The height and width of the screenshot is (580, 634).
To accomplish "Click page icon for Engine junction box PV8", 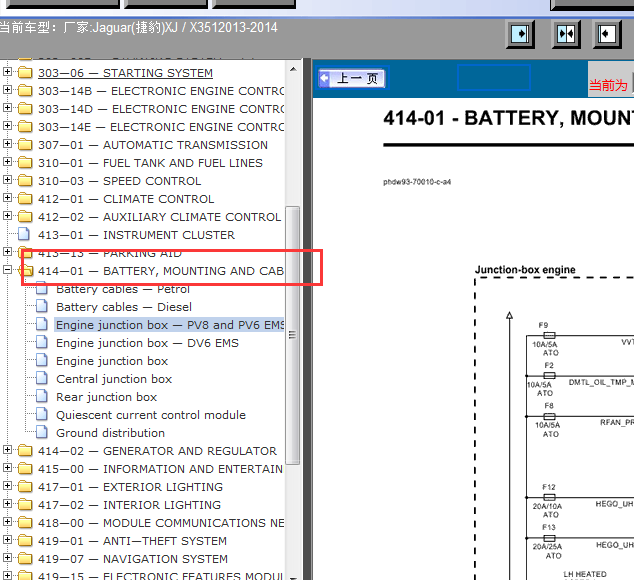I will point(42,324).
